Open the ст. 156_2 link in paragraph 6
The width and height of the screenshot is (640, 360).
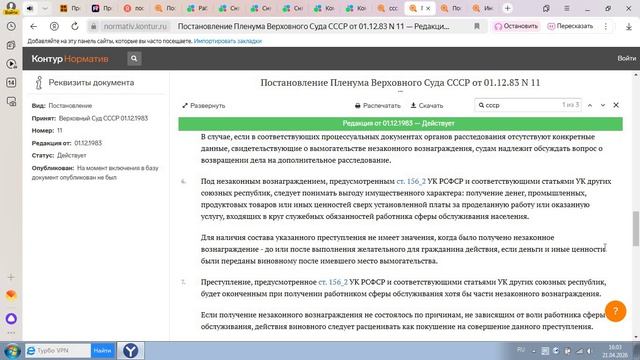(x=411, y=181)
